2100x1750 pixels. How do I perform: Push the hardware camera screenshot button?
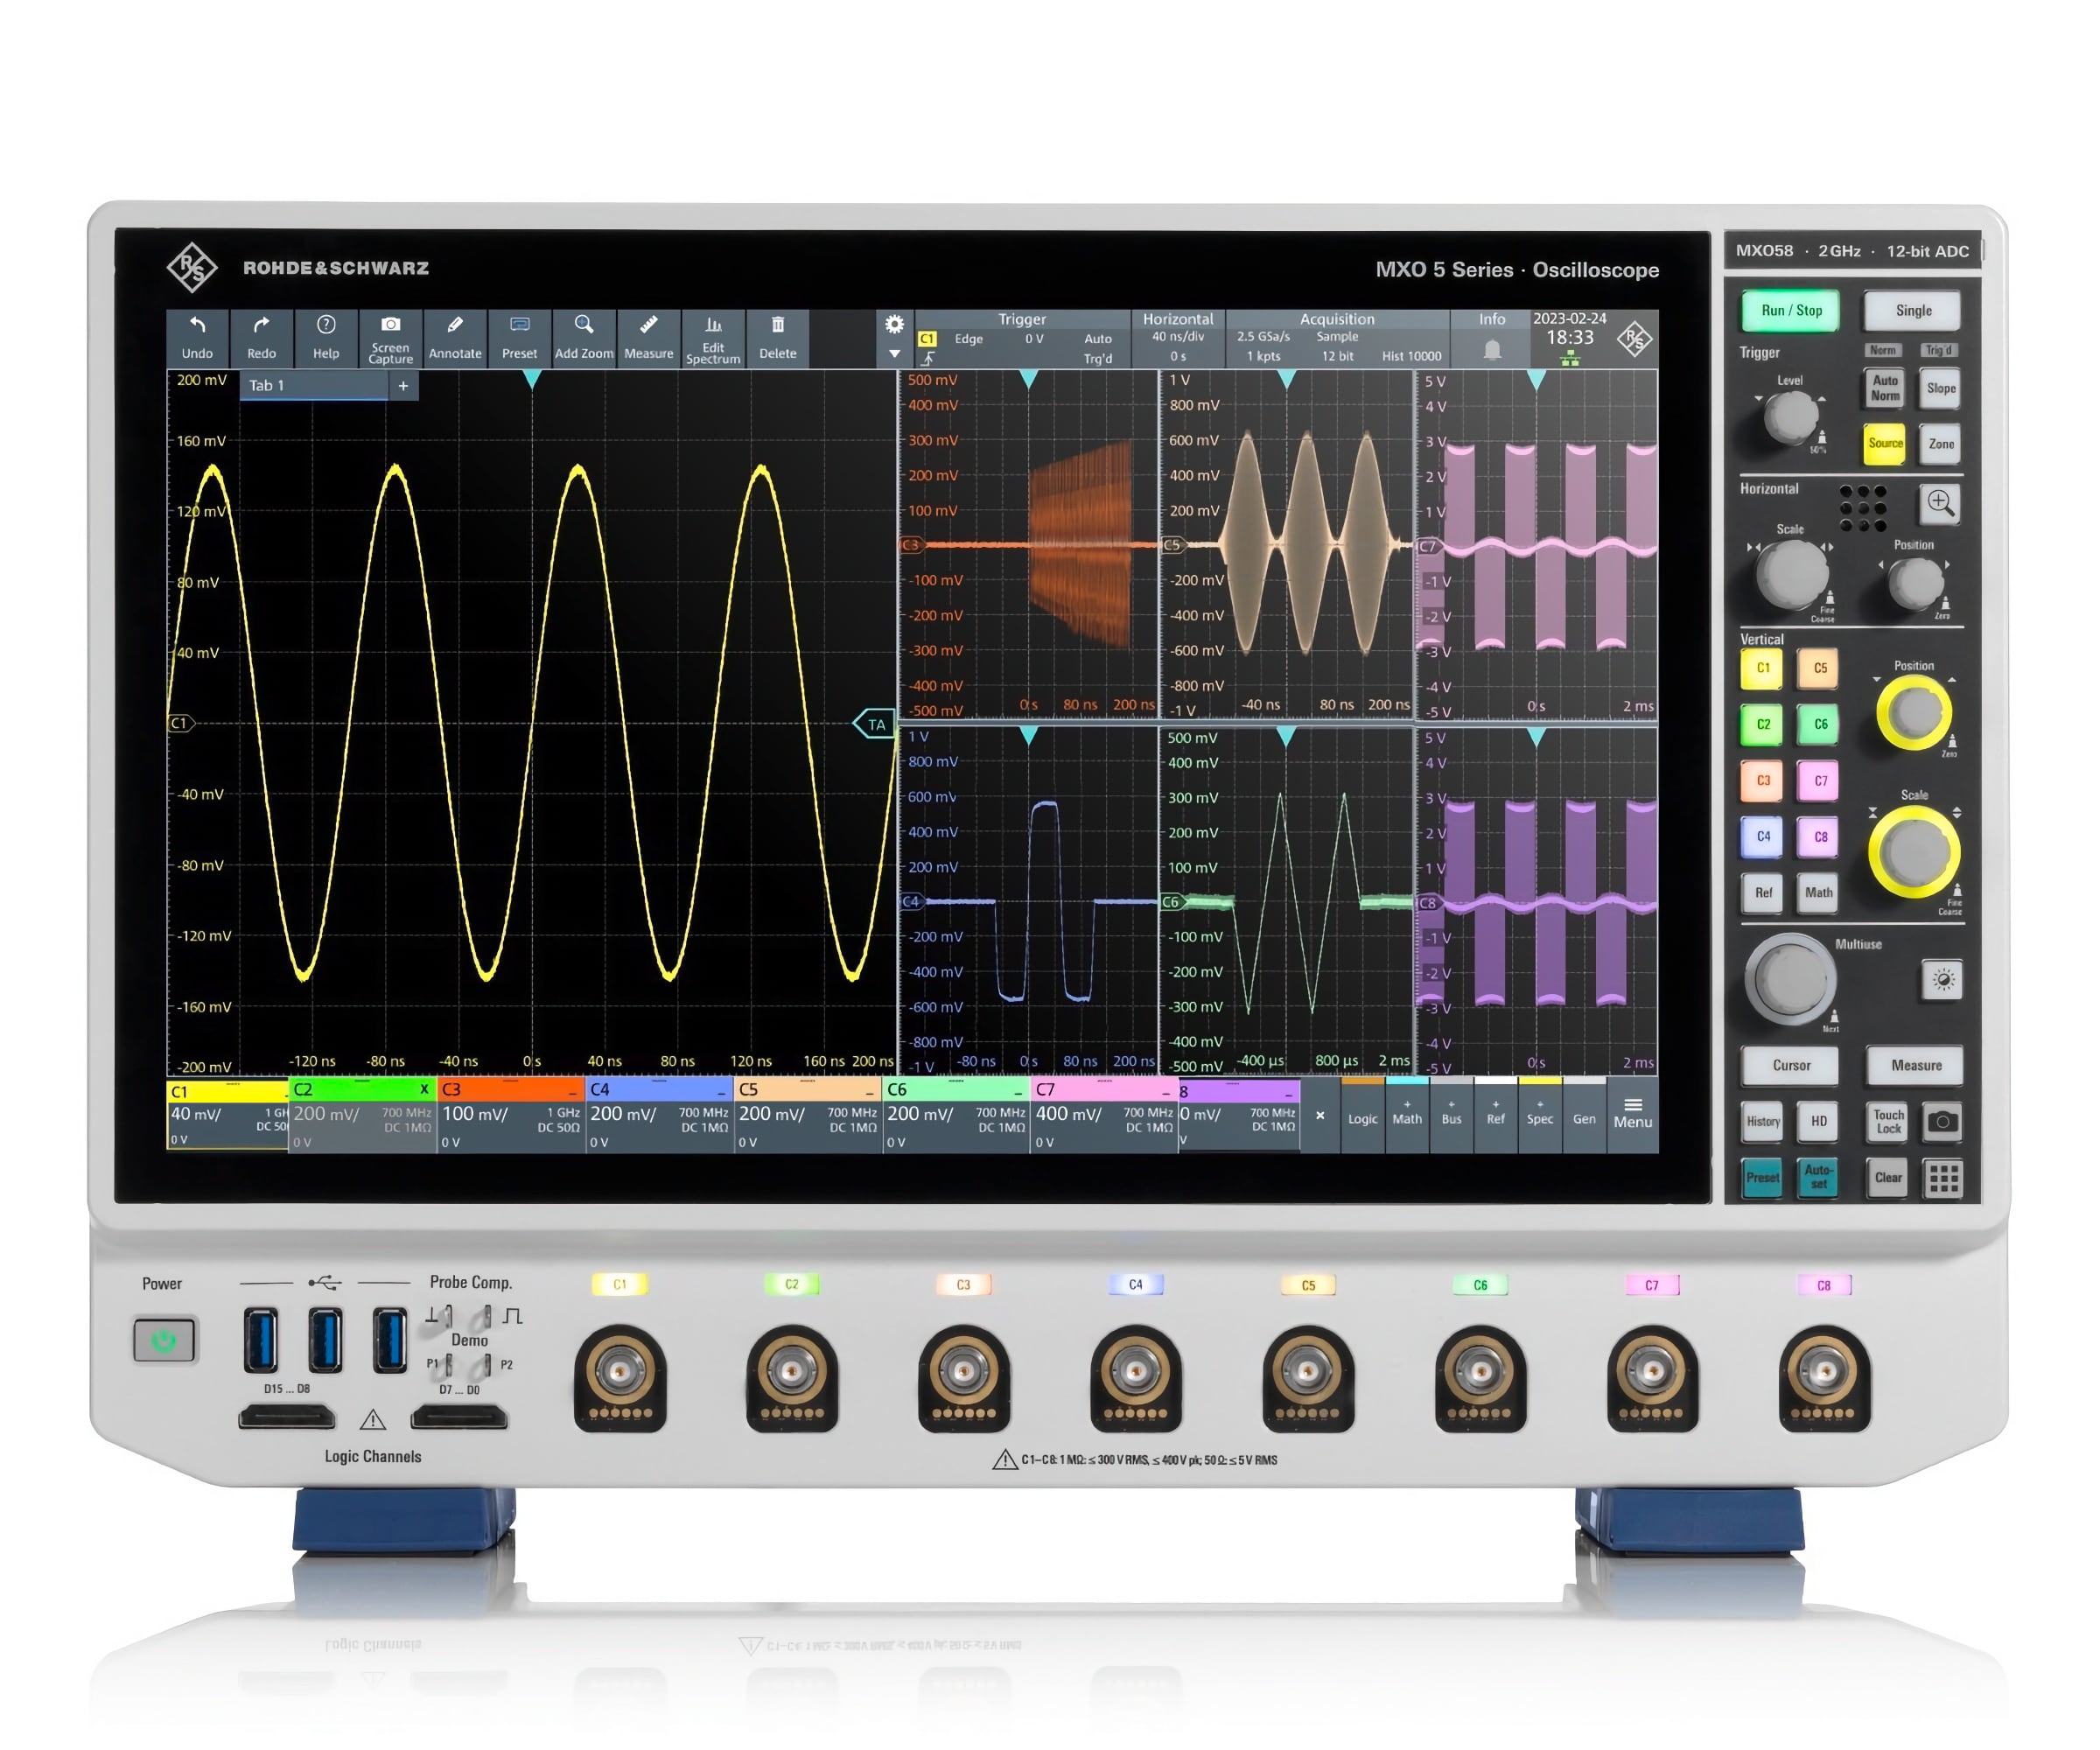[1942, 1122]
